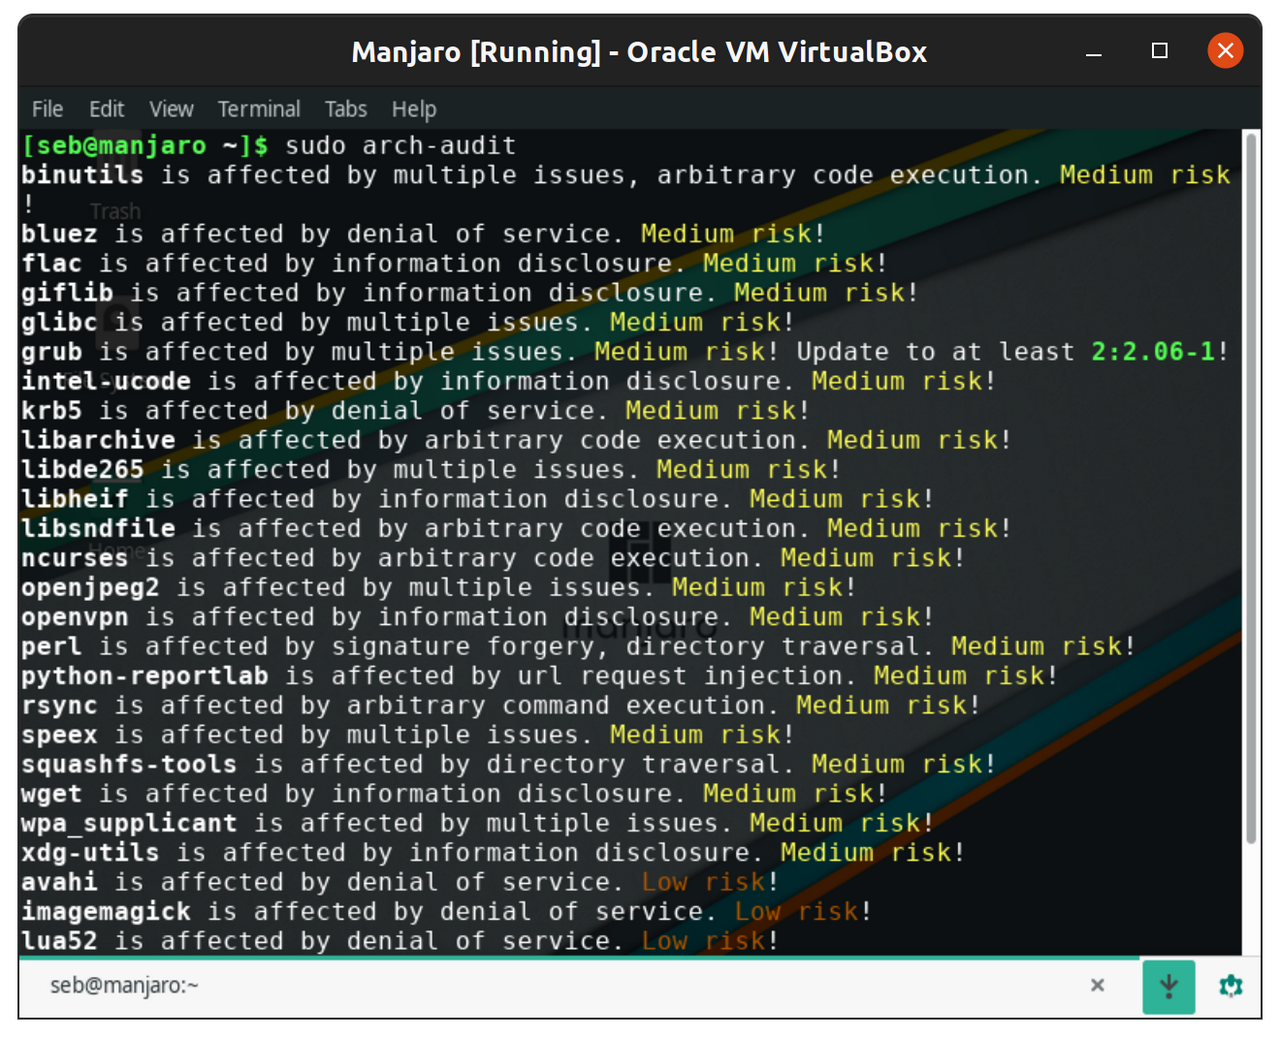Click the binutils package name
This screenshot has height=1037, width=1280.
82,175
